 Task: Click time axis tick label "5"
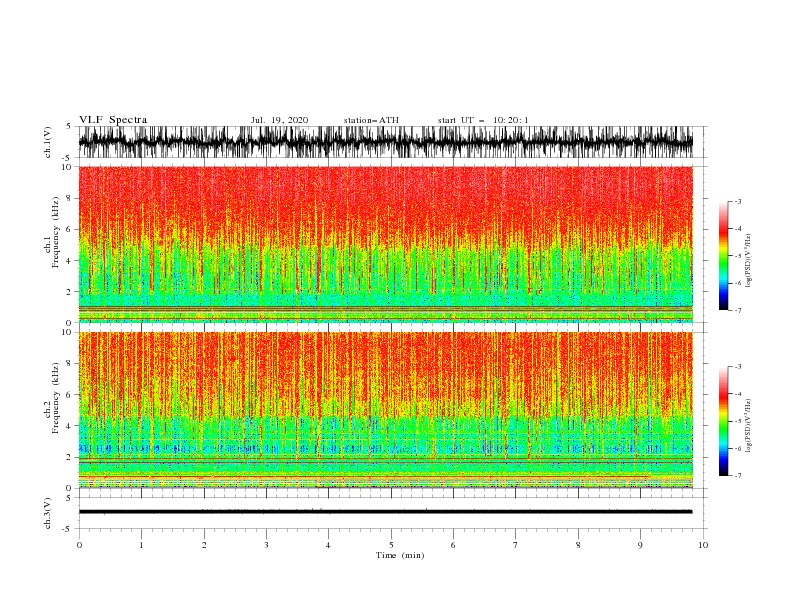pyautogui.click(x=391, y=545)
